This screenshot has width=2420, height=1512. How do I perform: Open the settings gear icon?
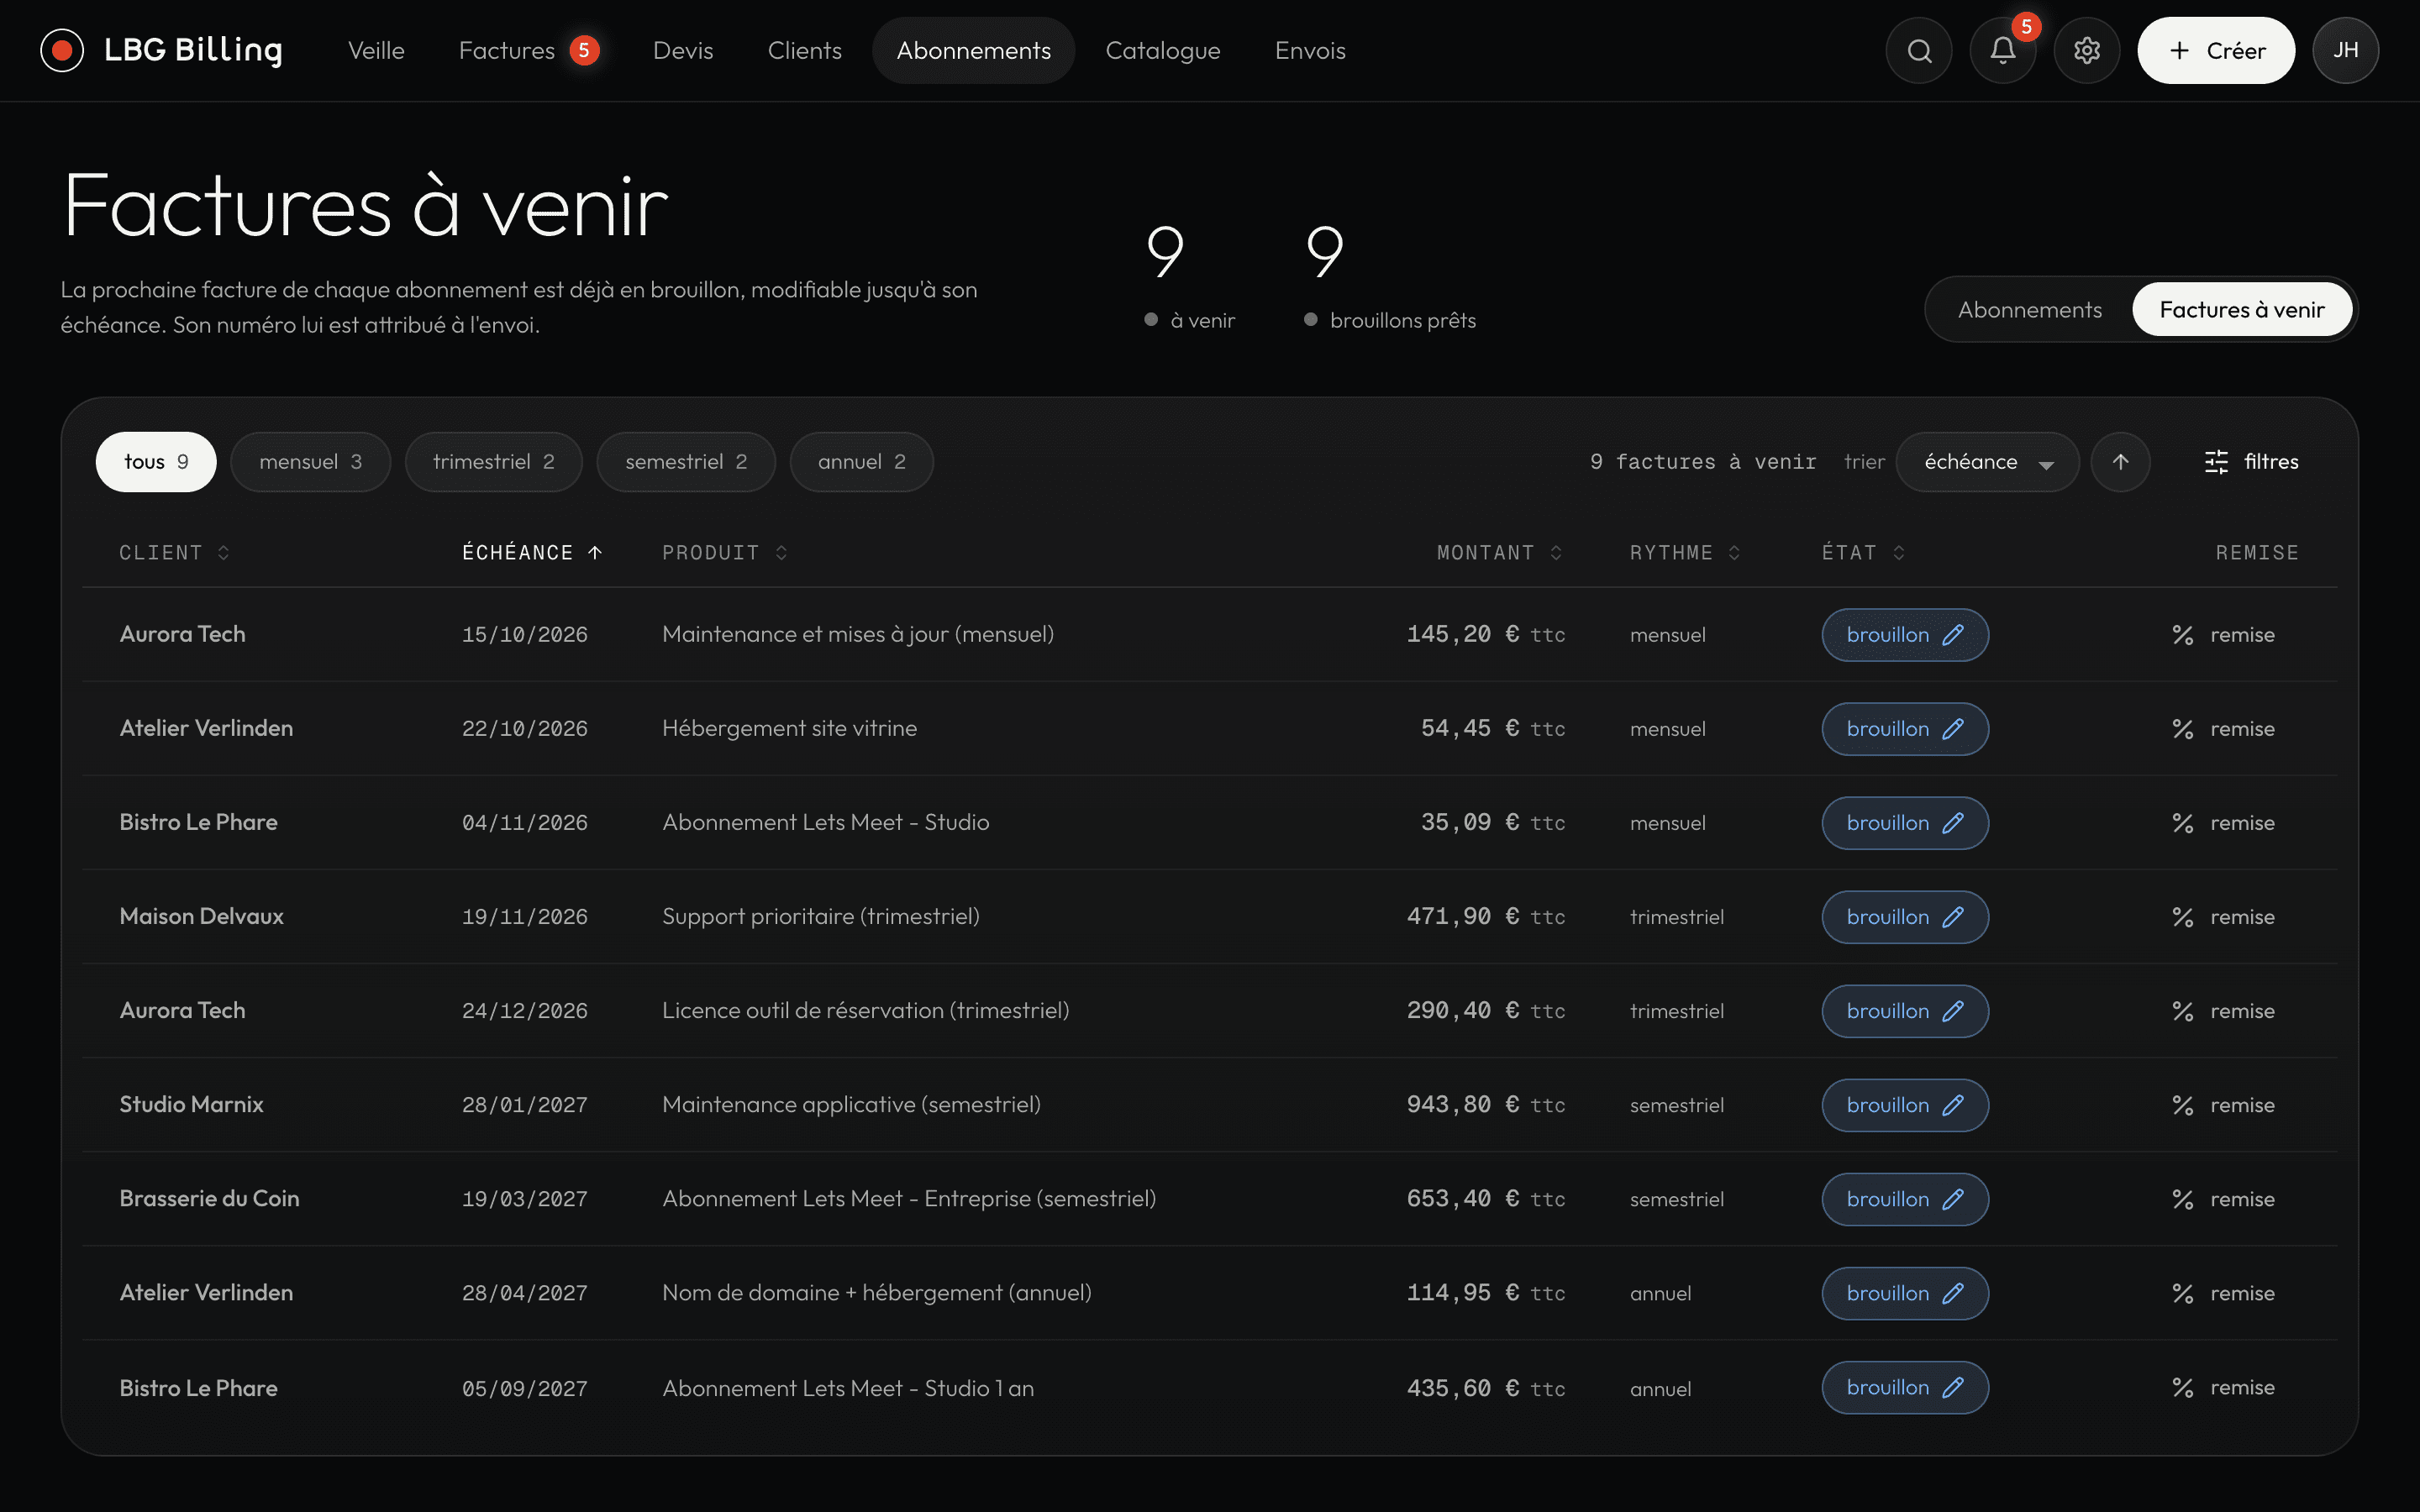point(2086,50)
